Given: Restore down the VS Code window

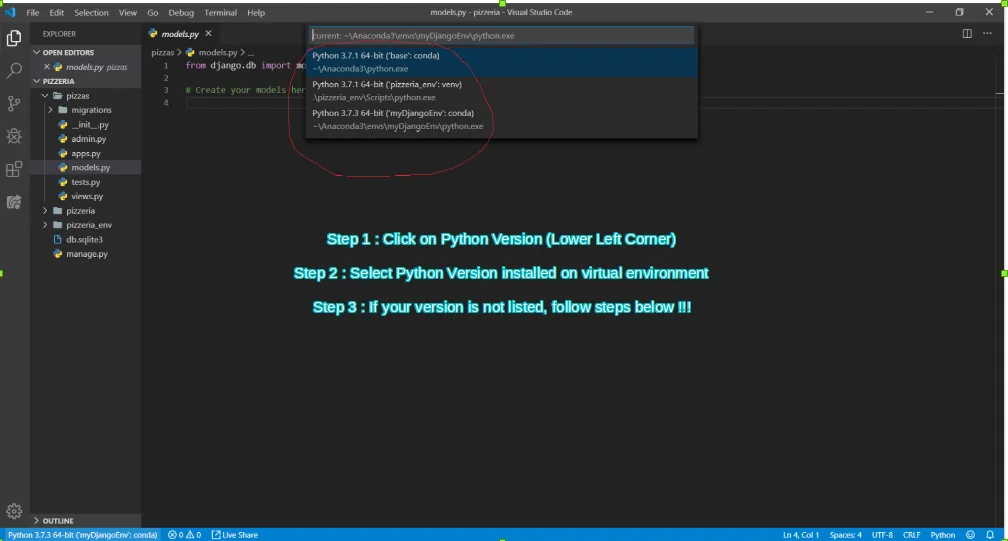Looking at the screenshot, I should click(959, 12).
